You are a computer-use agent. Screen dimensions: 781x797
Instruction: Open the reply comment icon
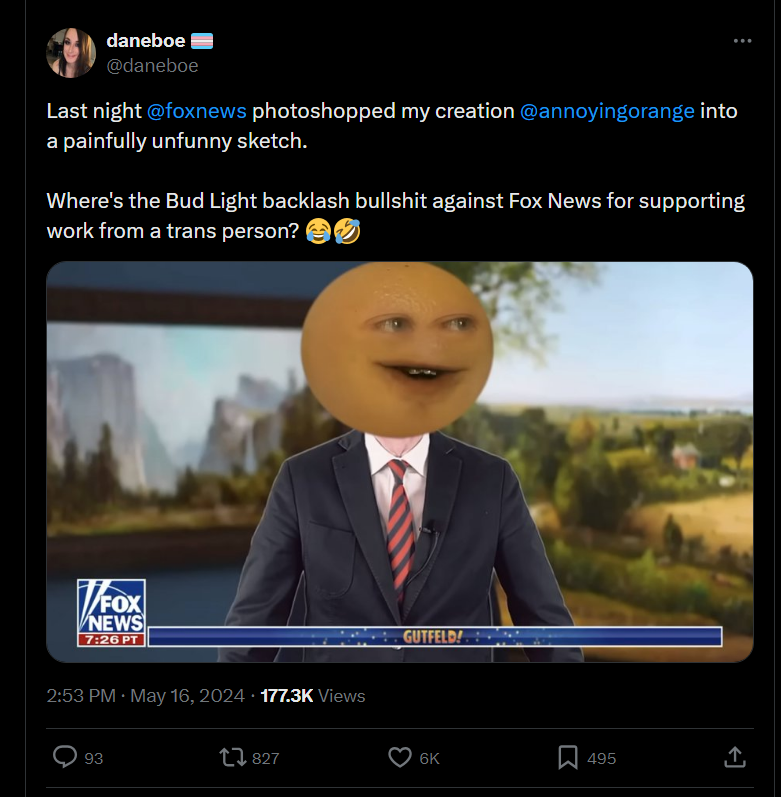(65, 757)
